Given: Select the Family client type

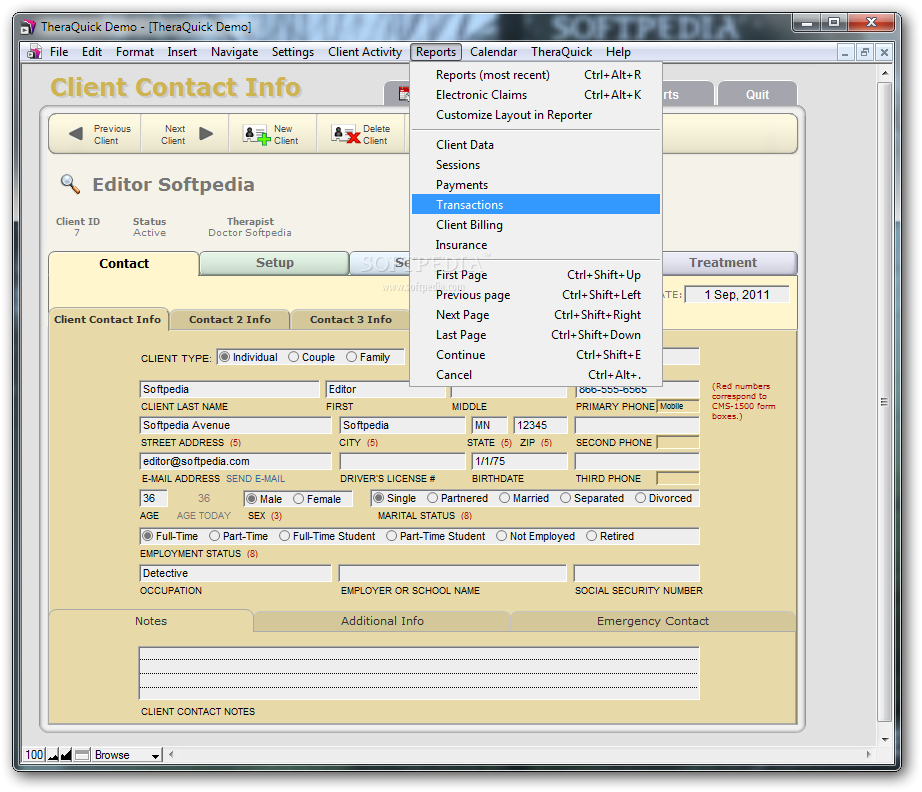Looking at the screenshot, I should coord(352,357).
